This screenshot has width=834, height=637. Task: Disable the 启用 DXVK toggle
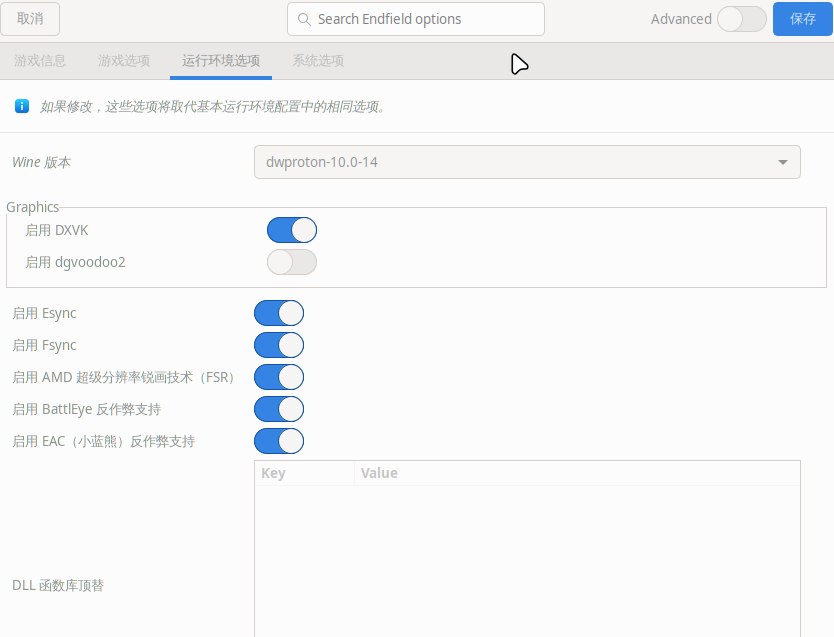[x=291, y=230]
